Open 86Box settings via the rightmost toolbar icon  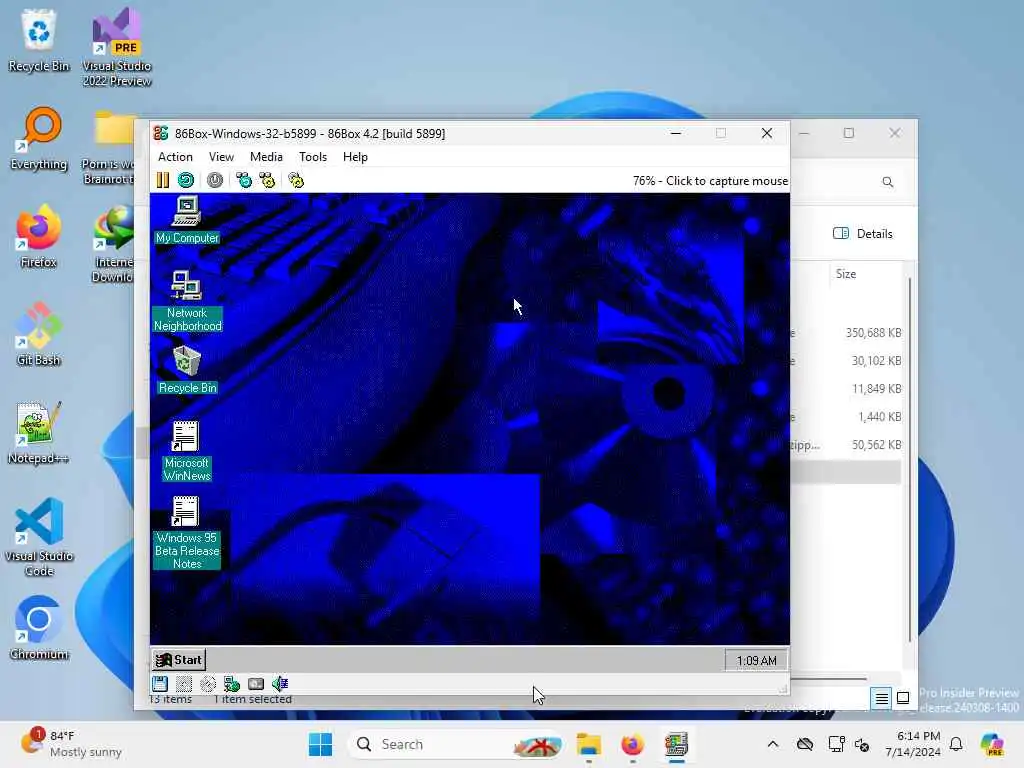pos(296,180)
